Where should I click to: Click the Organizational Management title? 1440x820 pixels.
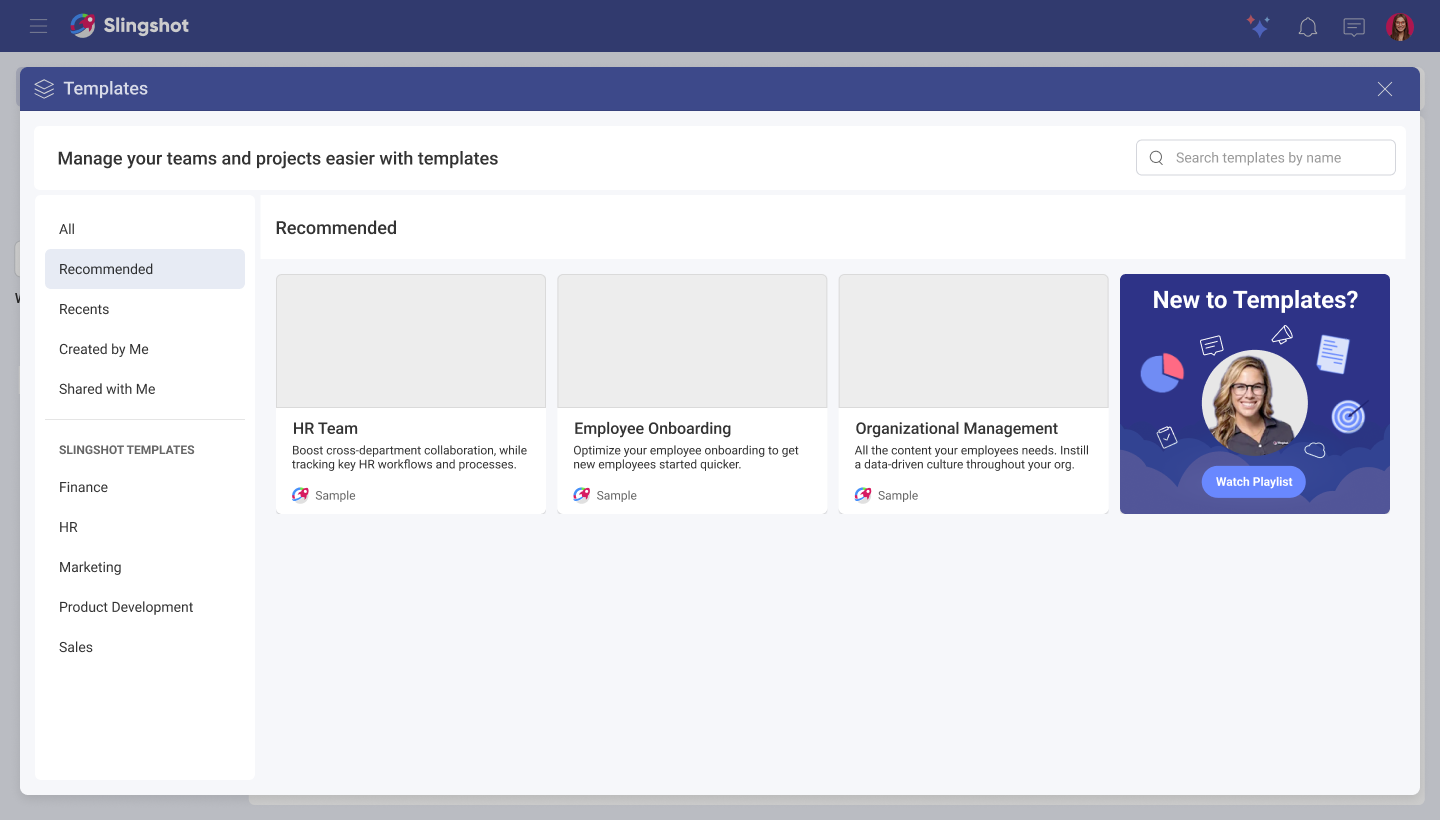coord(956,429)
